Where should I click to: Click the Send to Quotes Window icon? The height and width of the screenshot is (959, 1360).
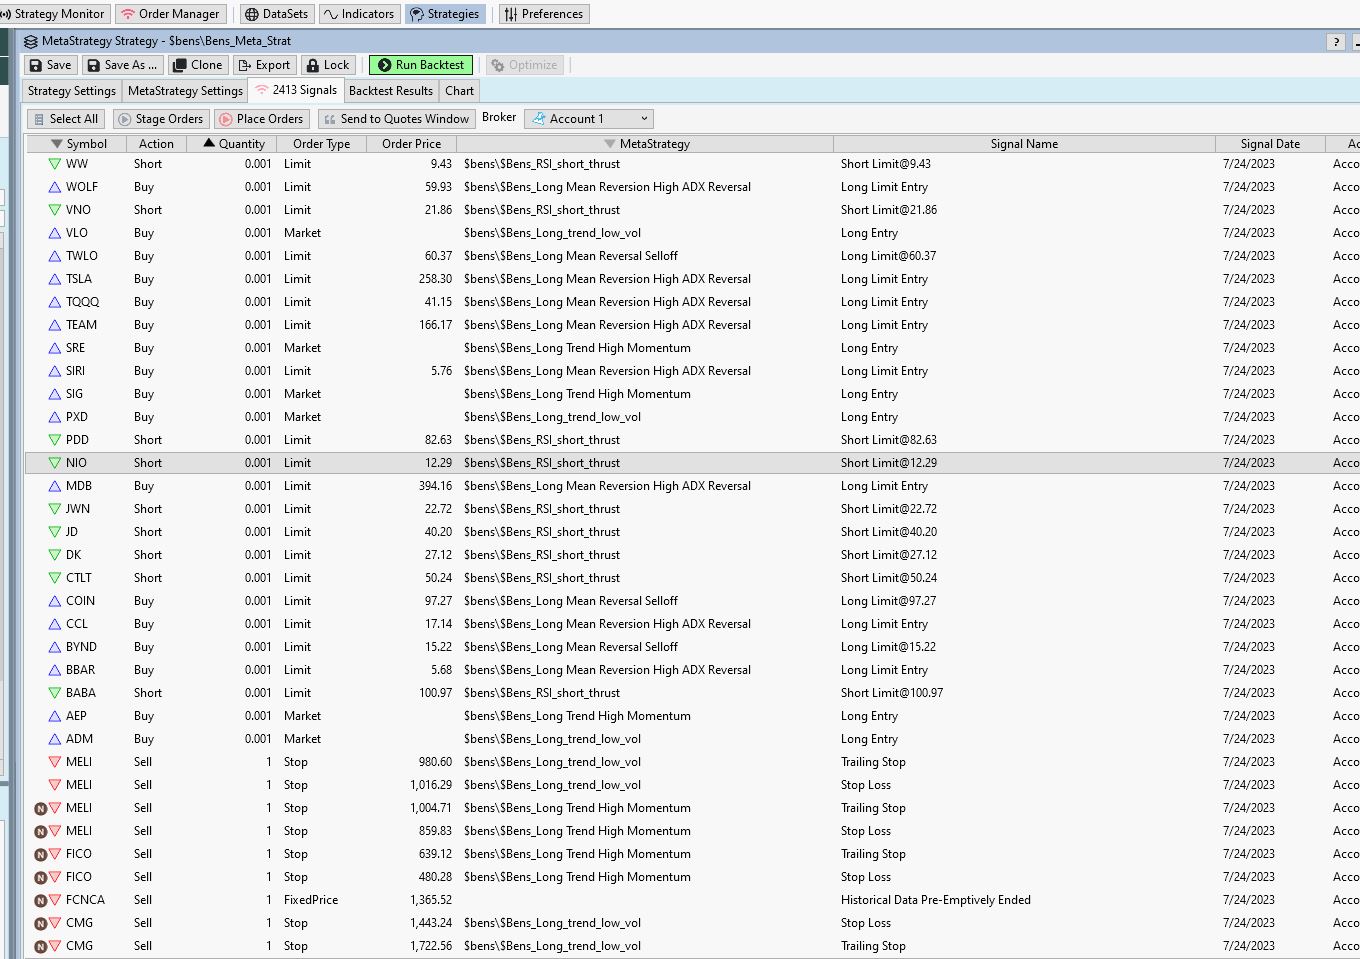click(x=329, y=119)
